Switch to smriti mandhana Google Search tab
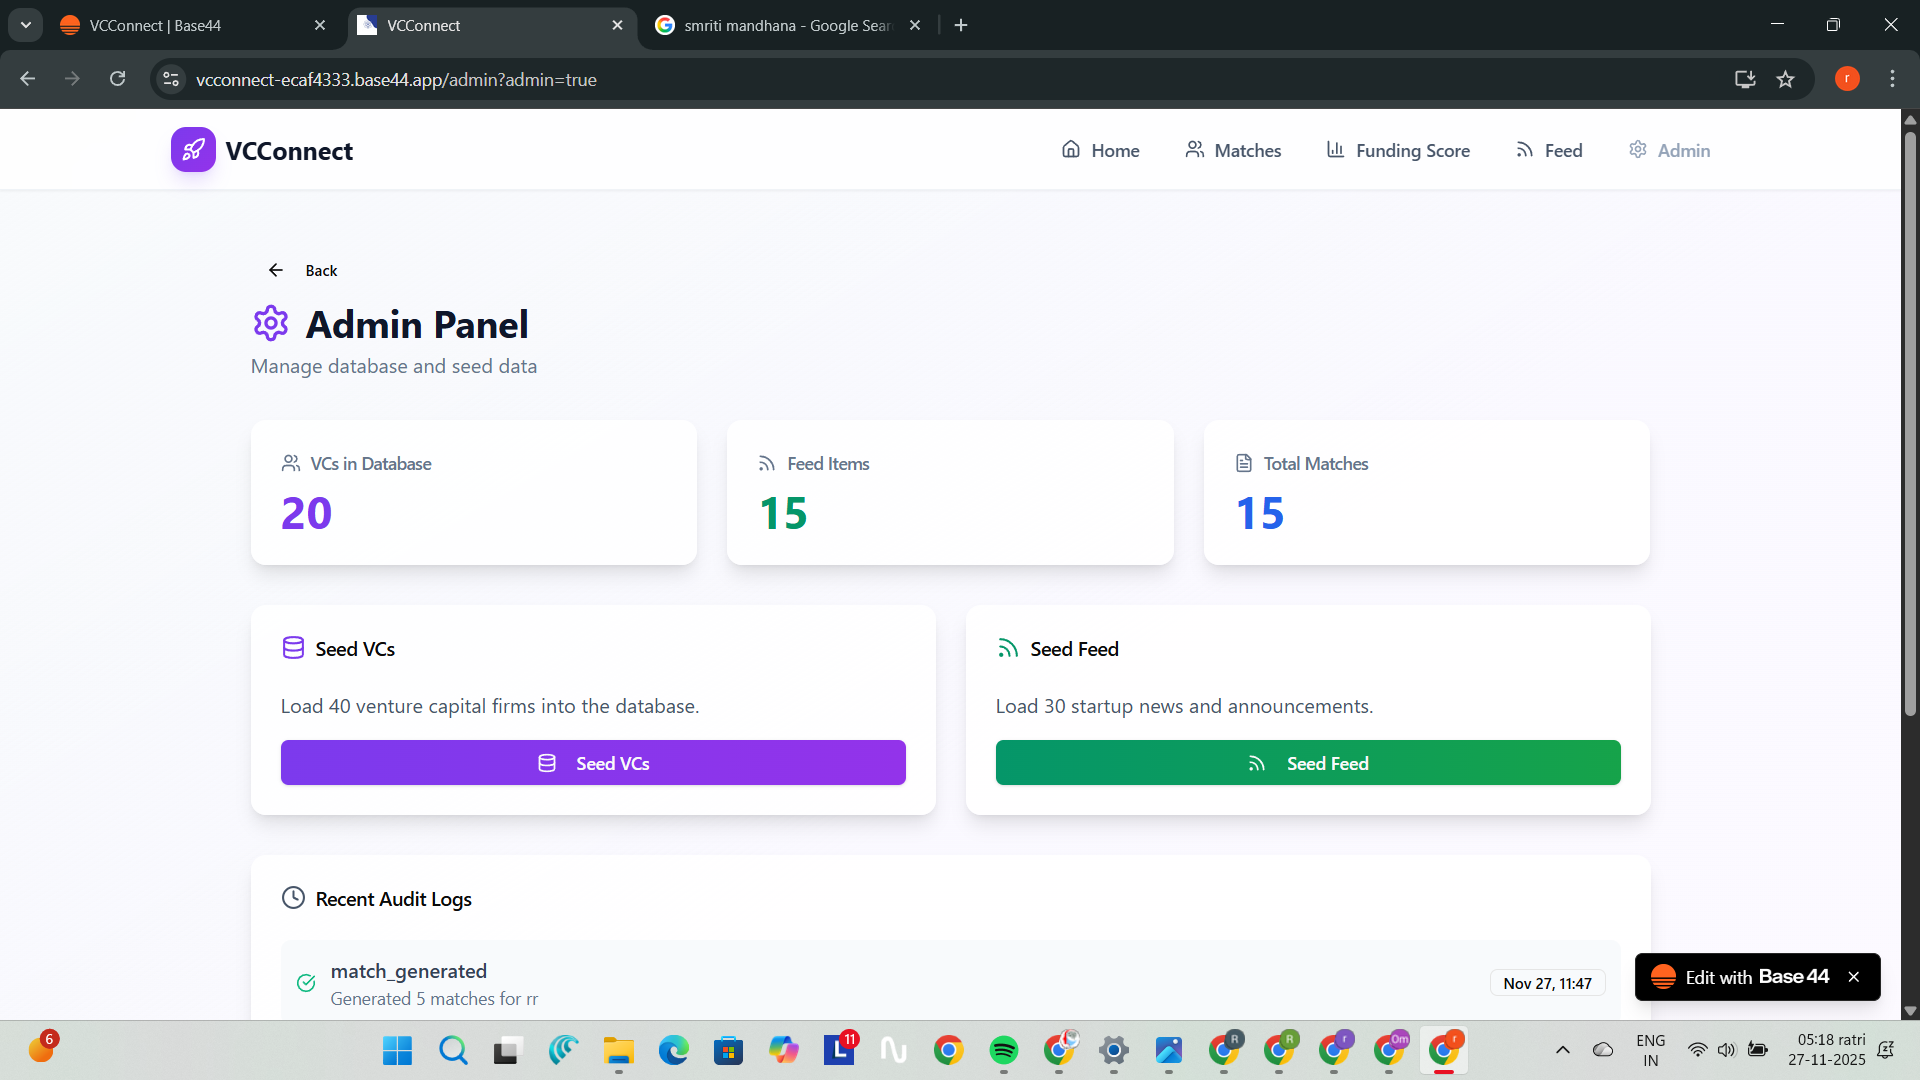Screen dimensions: 1920x1080 [785, 25]
